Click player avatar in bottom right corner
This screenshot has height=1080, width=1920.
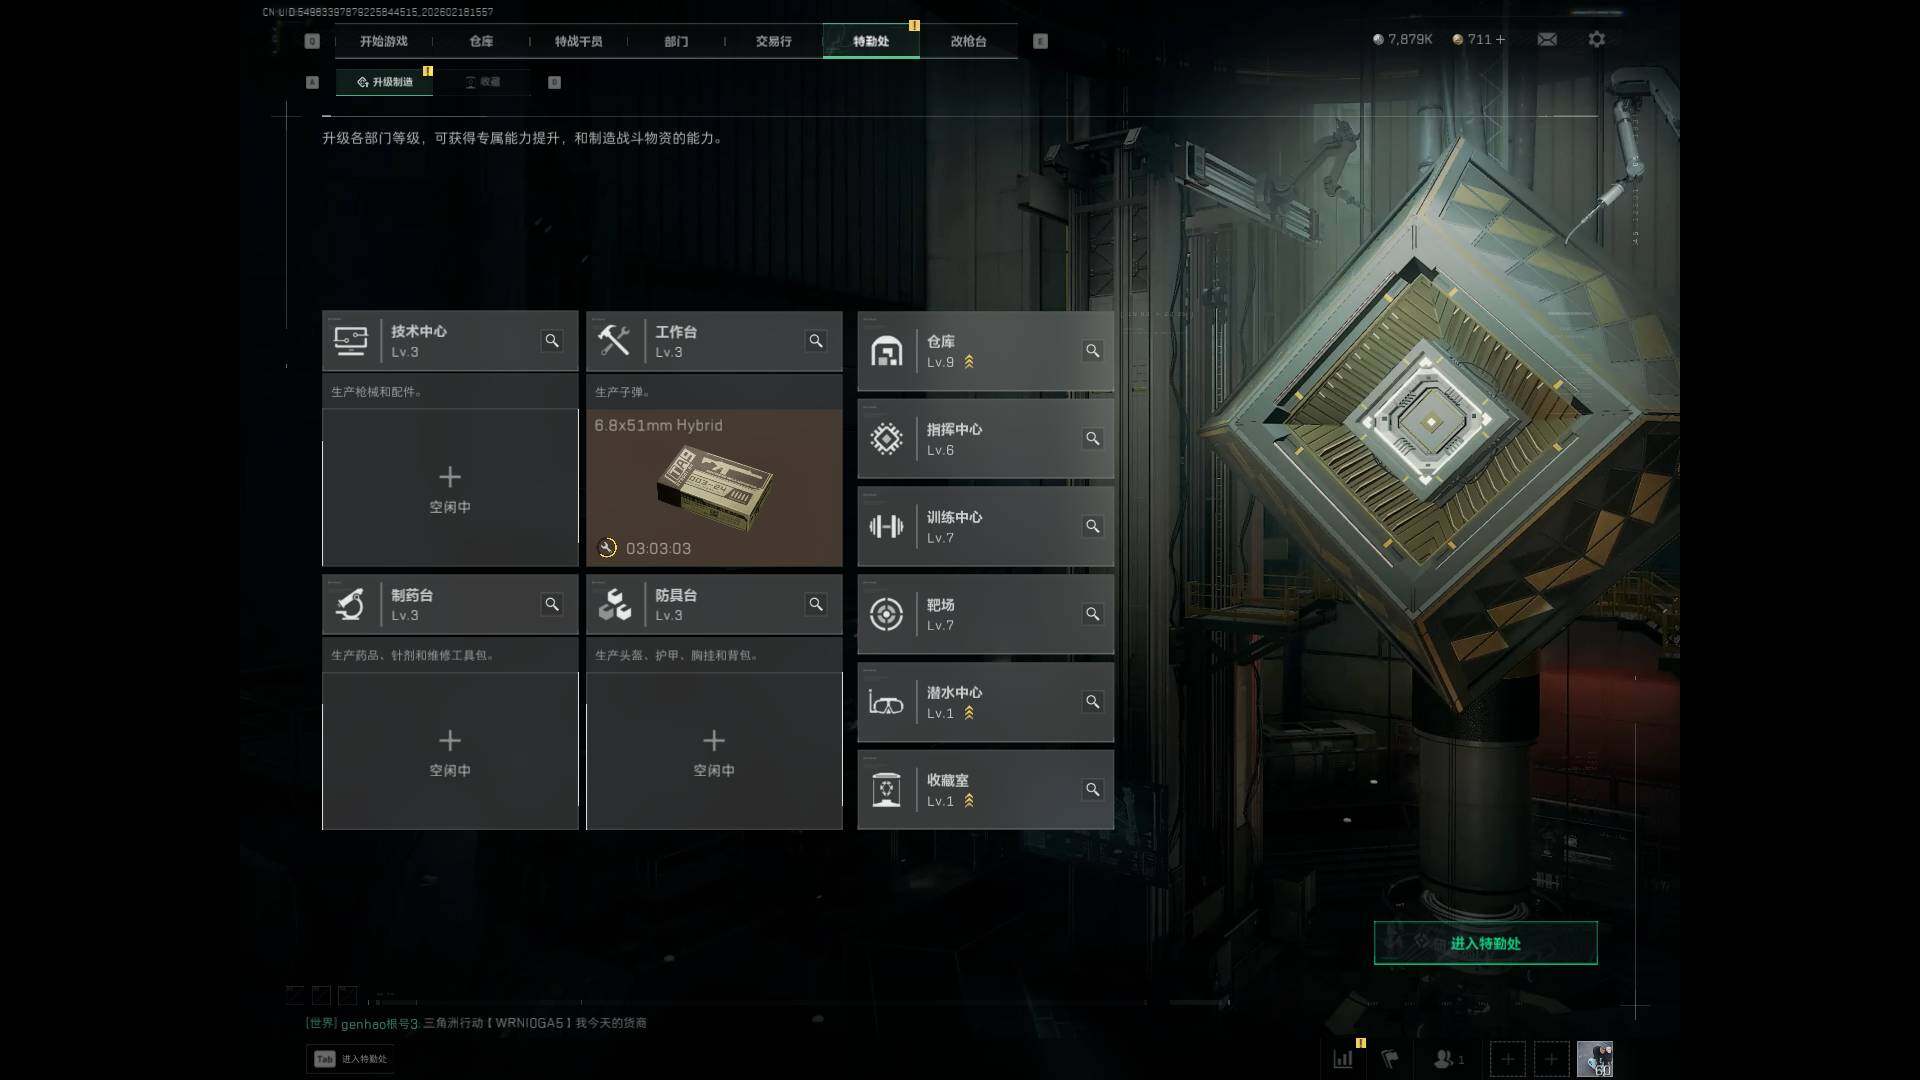click(1594, 1058)
